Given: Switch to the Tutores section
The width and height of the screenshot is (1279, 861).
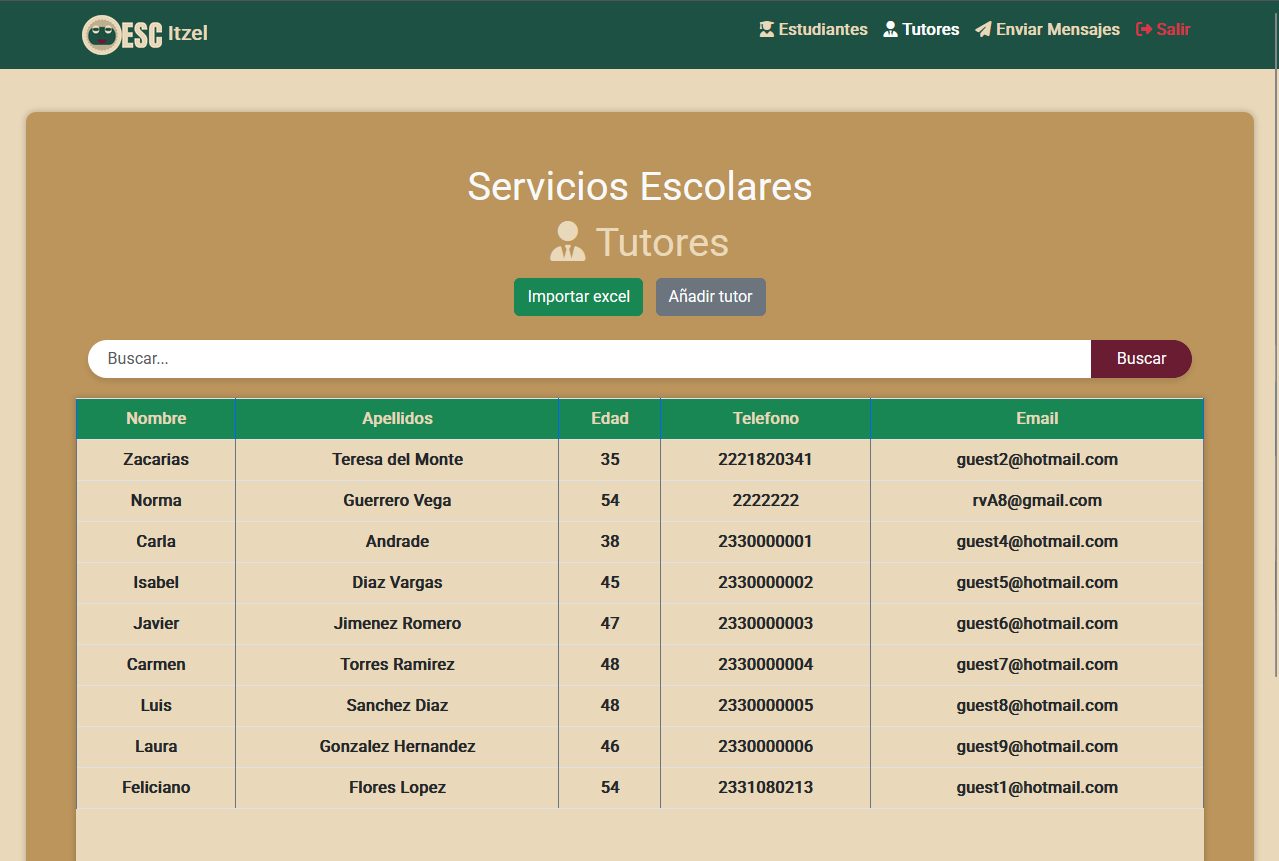Looking at the screenshot, I should [x=928, y=29].
